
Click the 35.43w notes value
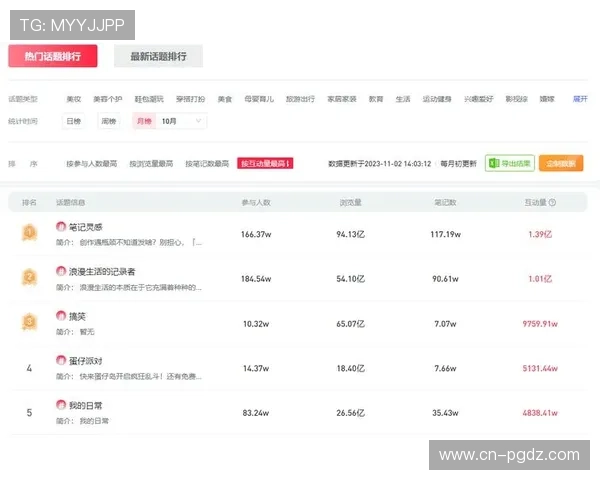click(445, 413)
